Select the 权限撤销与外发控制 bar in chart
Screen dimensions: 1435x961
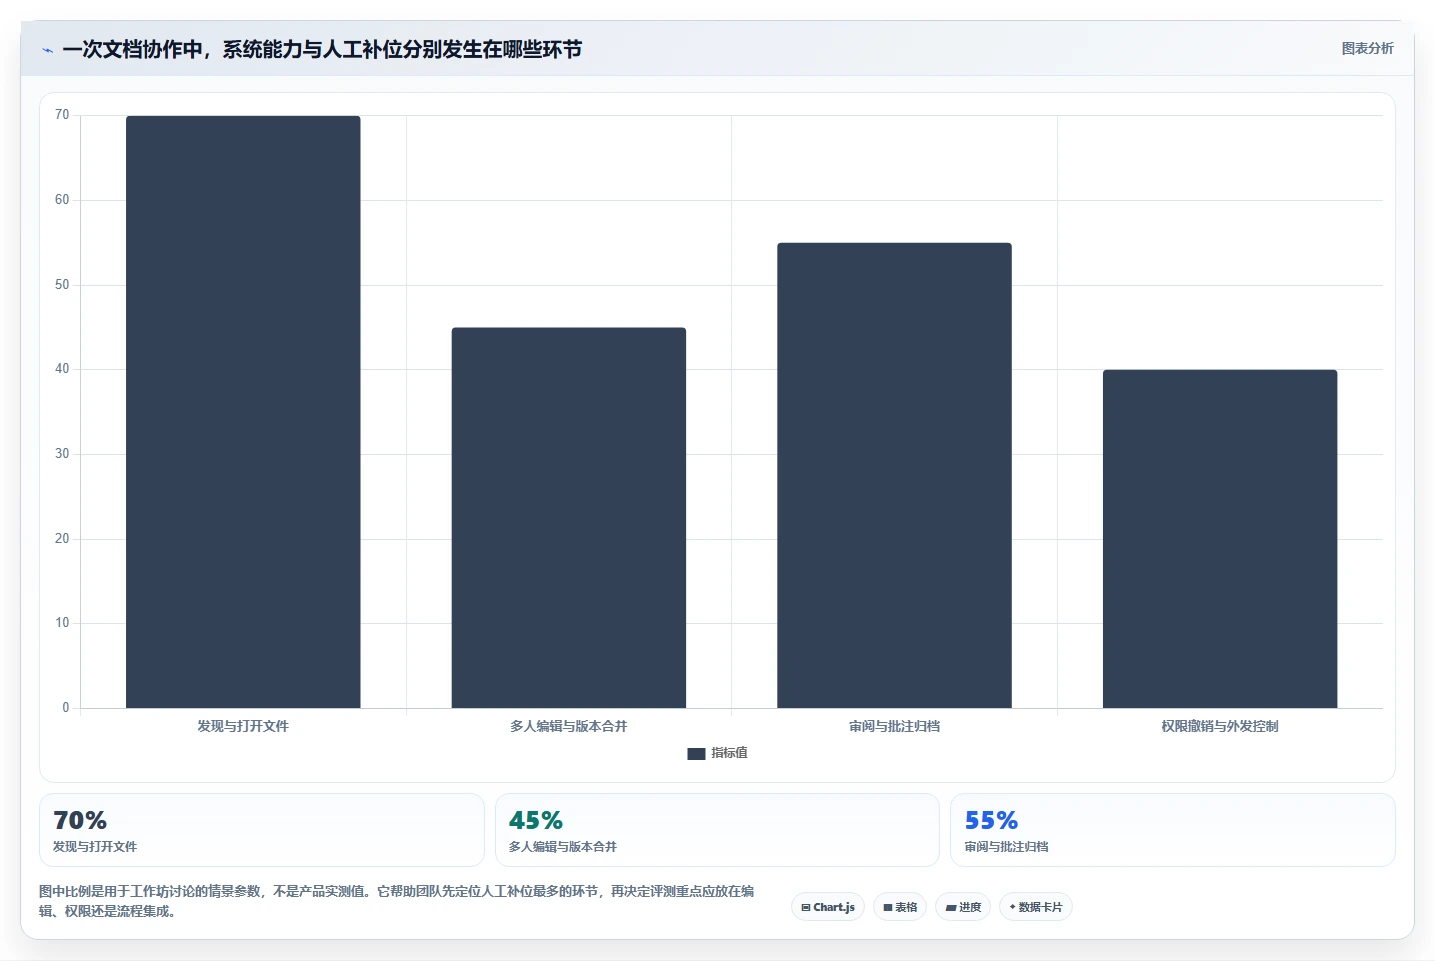point(1220,539)
